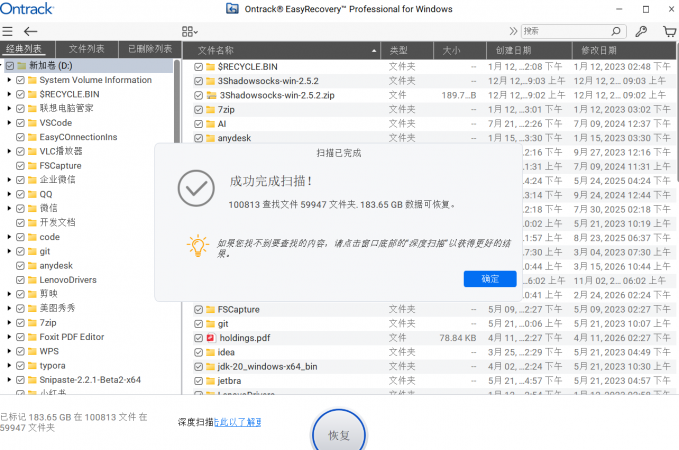Viewport: 679px width, 450px height.
Task: Switch to 已删除列表 tab
Action: click(x=150, y=49)
